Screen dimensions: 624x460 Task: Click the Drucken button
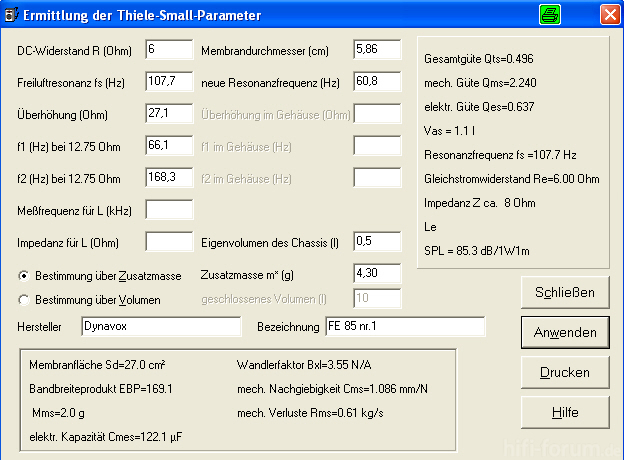click(x=565, y=372)
